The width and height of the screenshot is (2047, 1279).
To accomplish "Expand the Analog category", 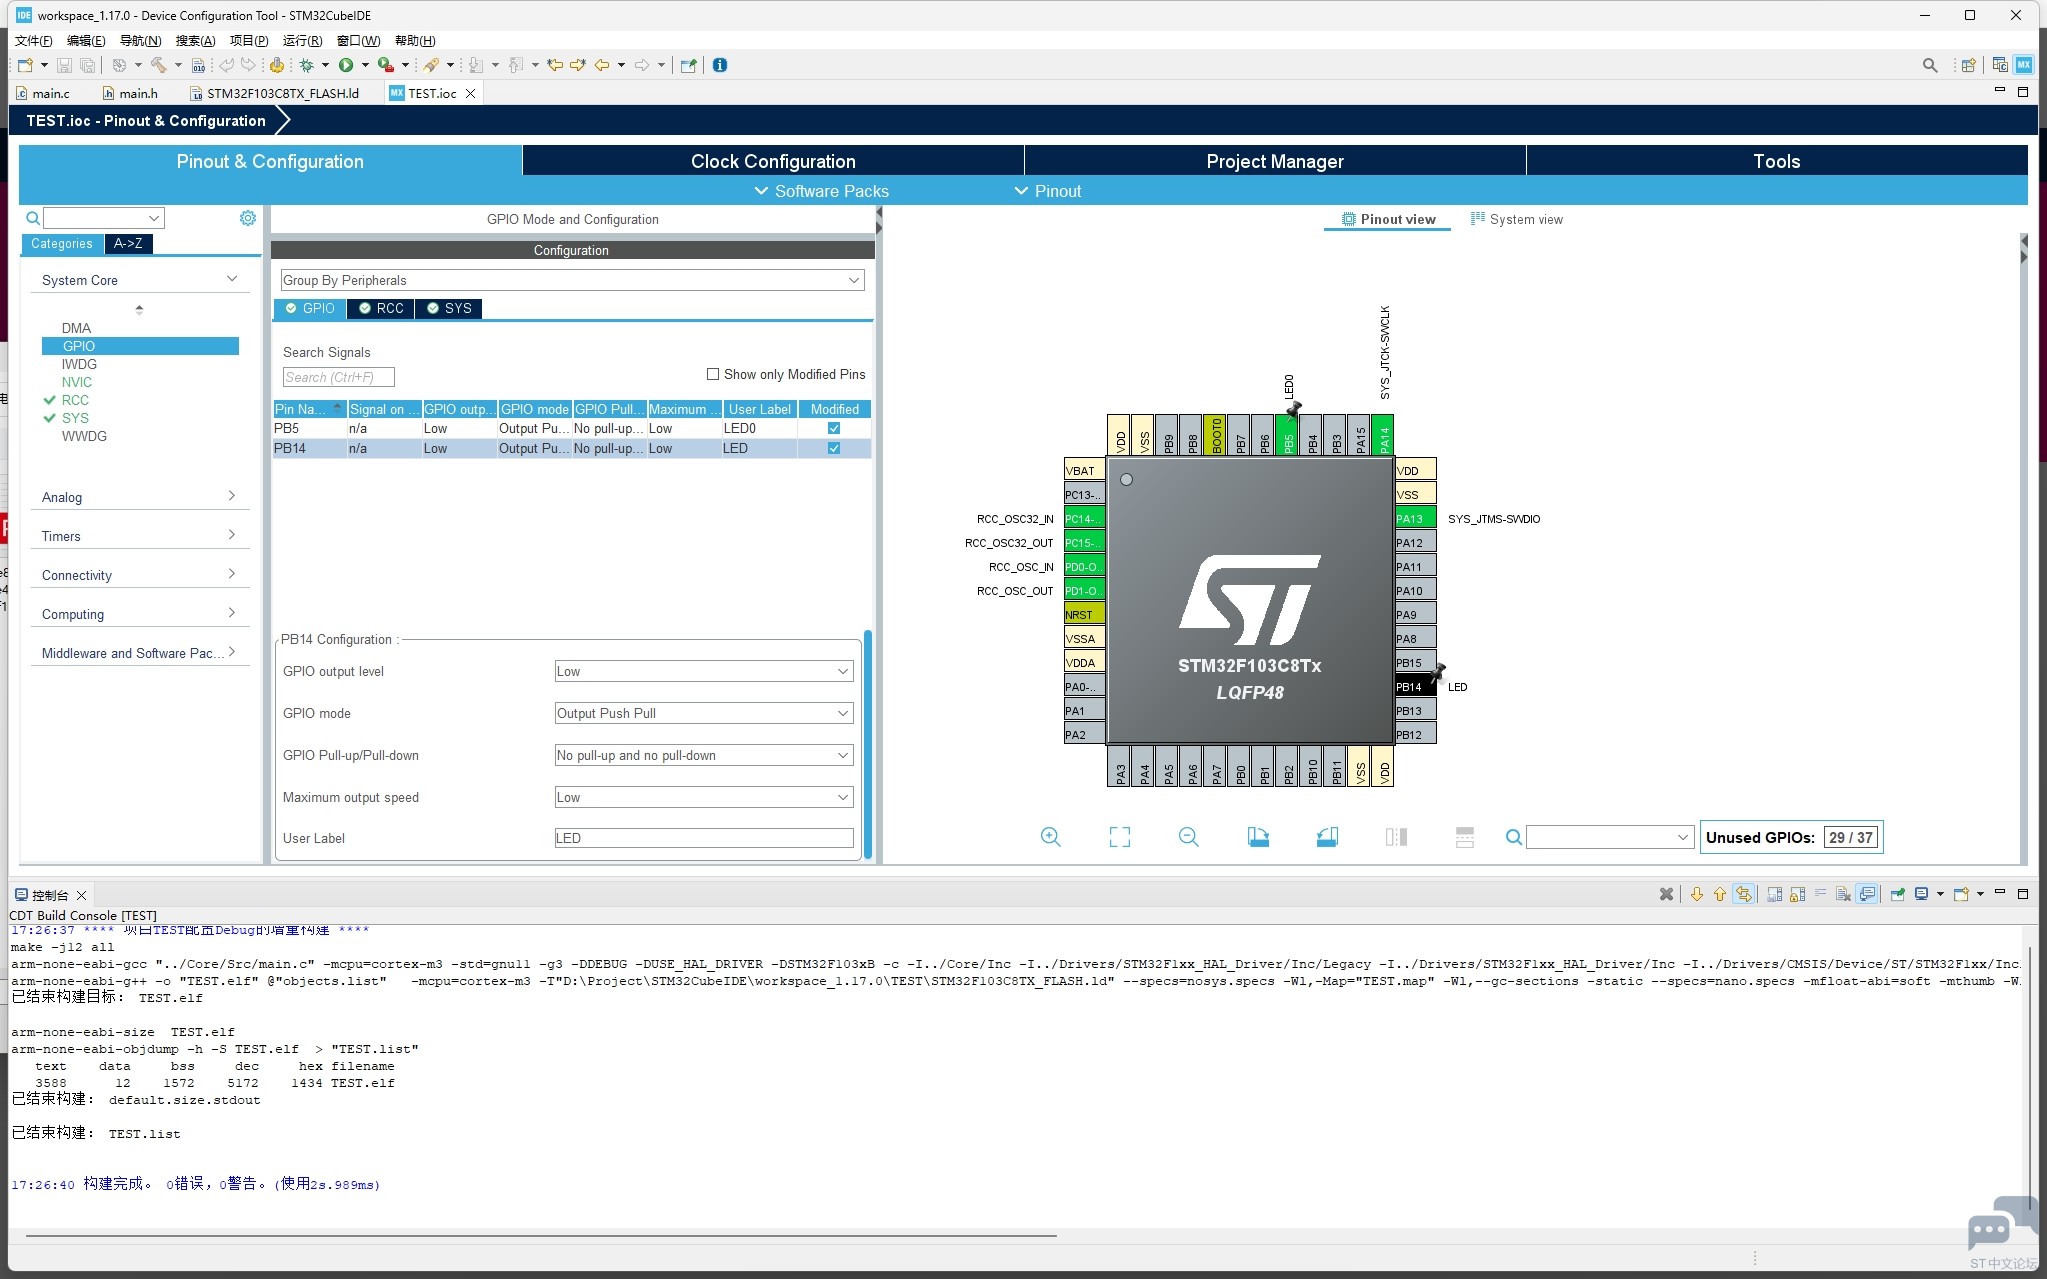I will click(139, 497).
